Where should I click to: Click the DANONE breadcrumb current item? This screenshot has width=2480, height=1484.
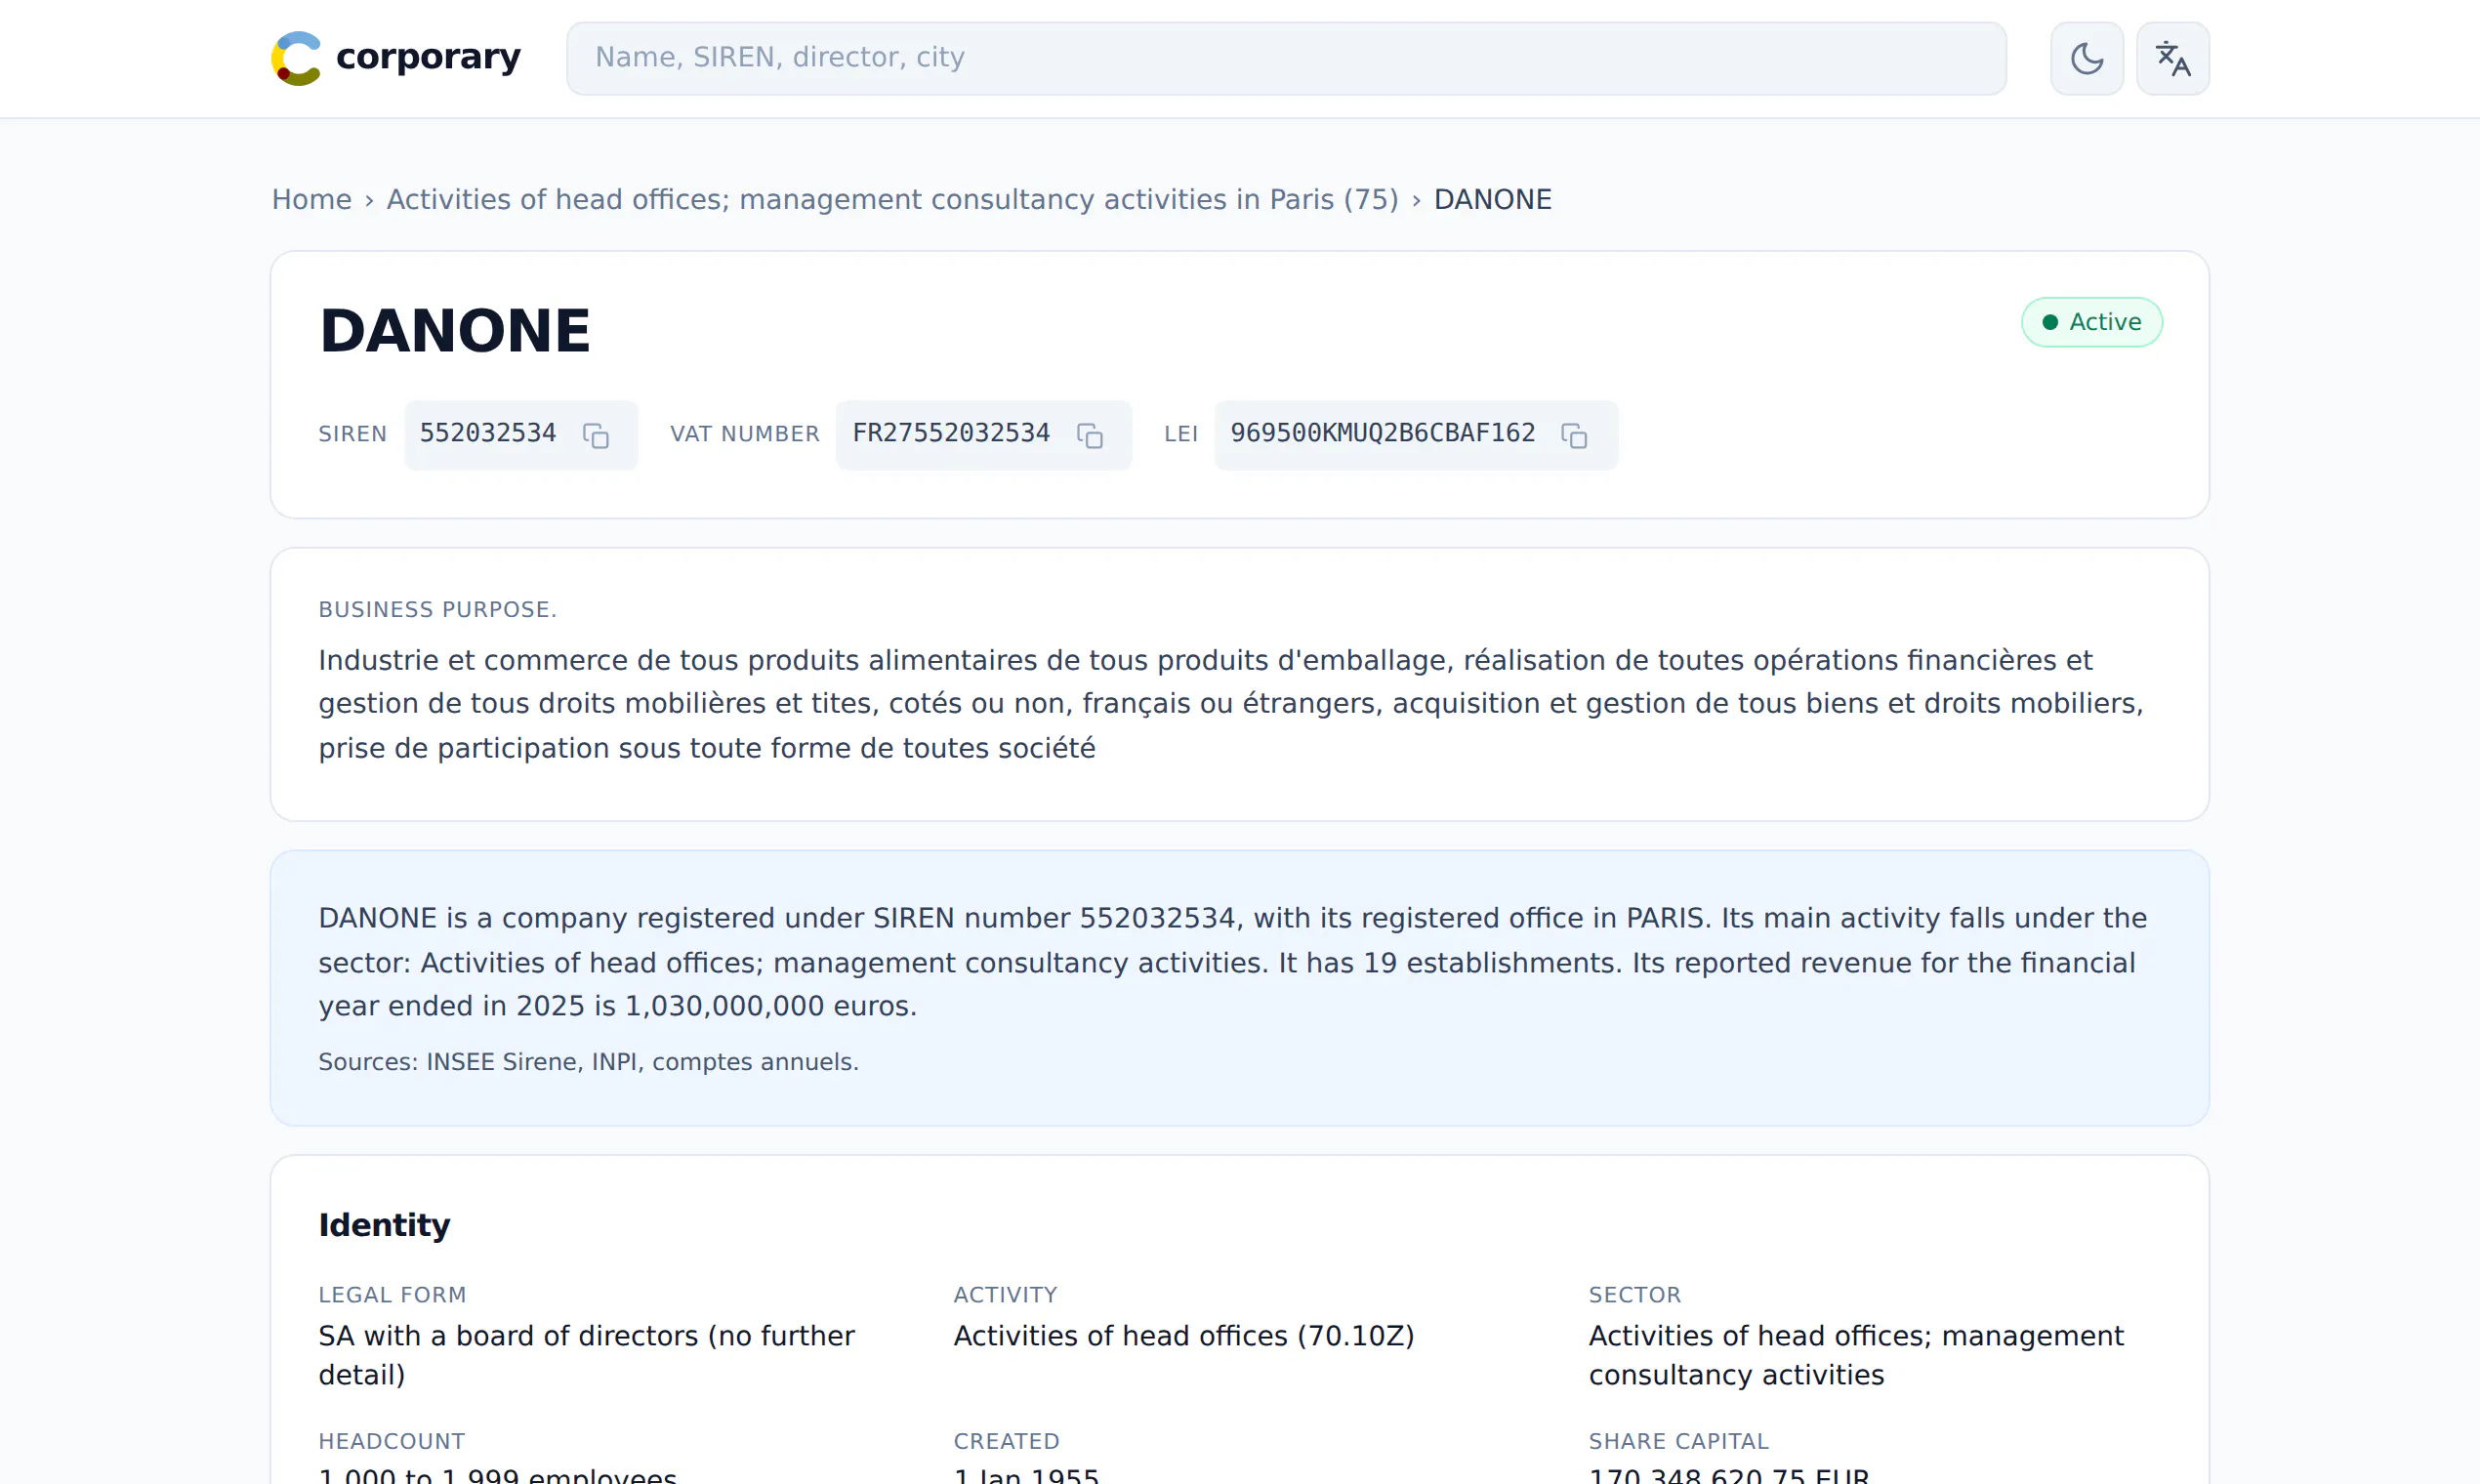click(x=1492, y=199)
